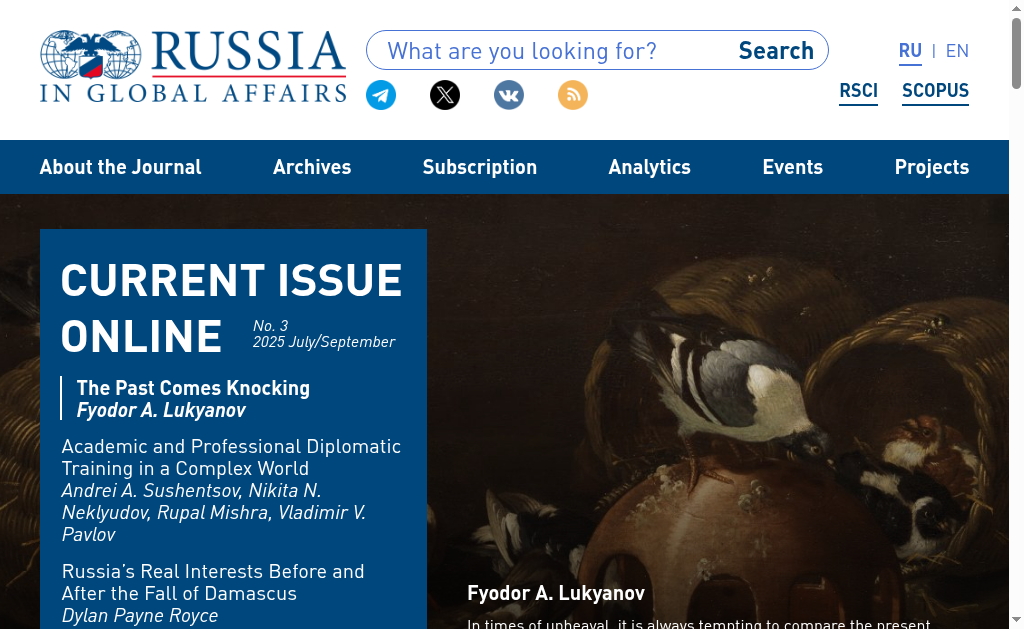Go to the Projects section
Screen dimensions: 1024x629
[932, 167]
